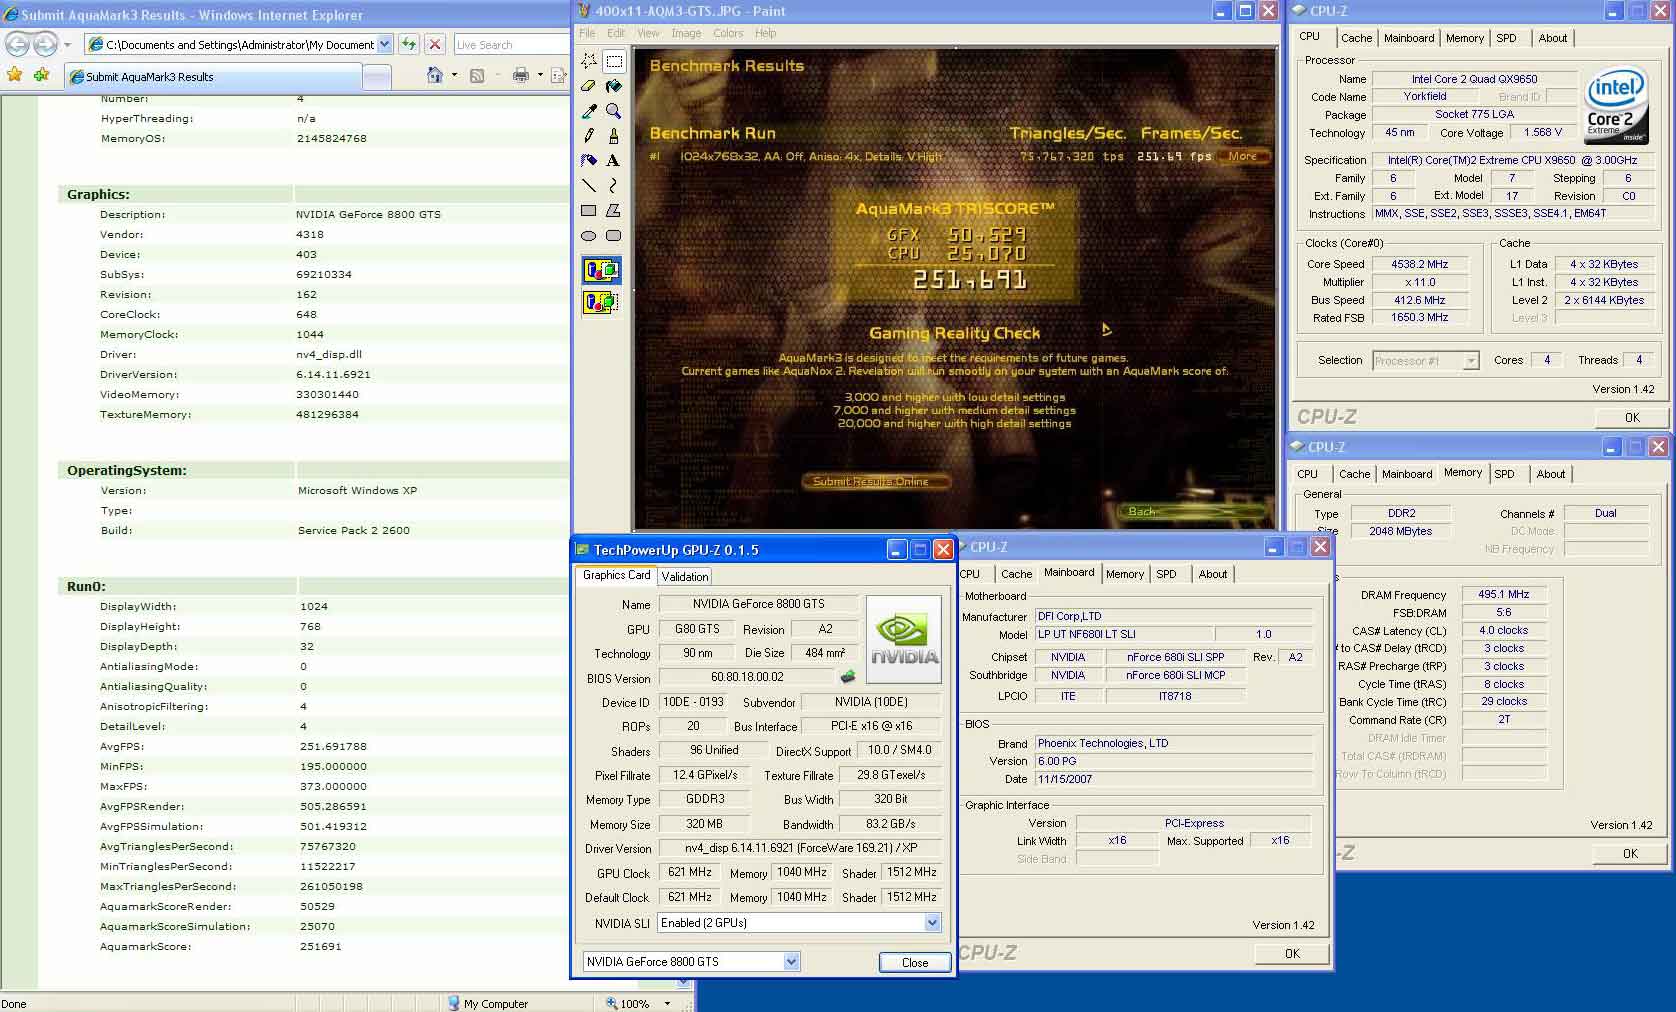Go to the IE home page
Viewport: 1676px width, 1012px height.
click(435, 75)
